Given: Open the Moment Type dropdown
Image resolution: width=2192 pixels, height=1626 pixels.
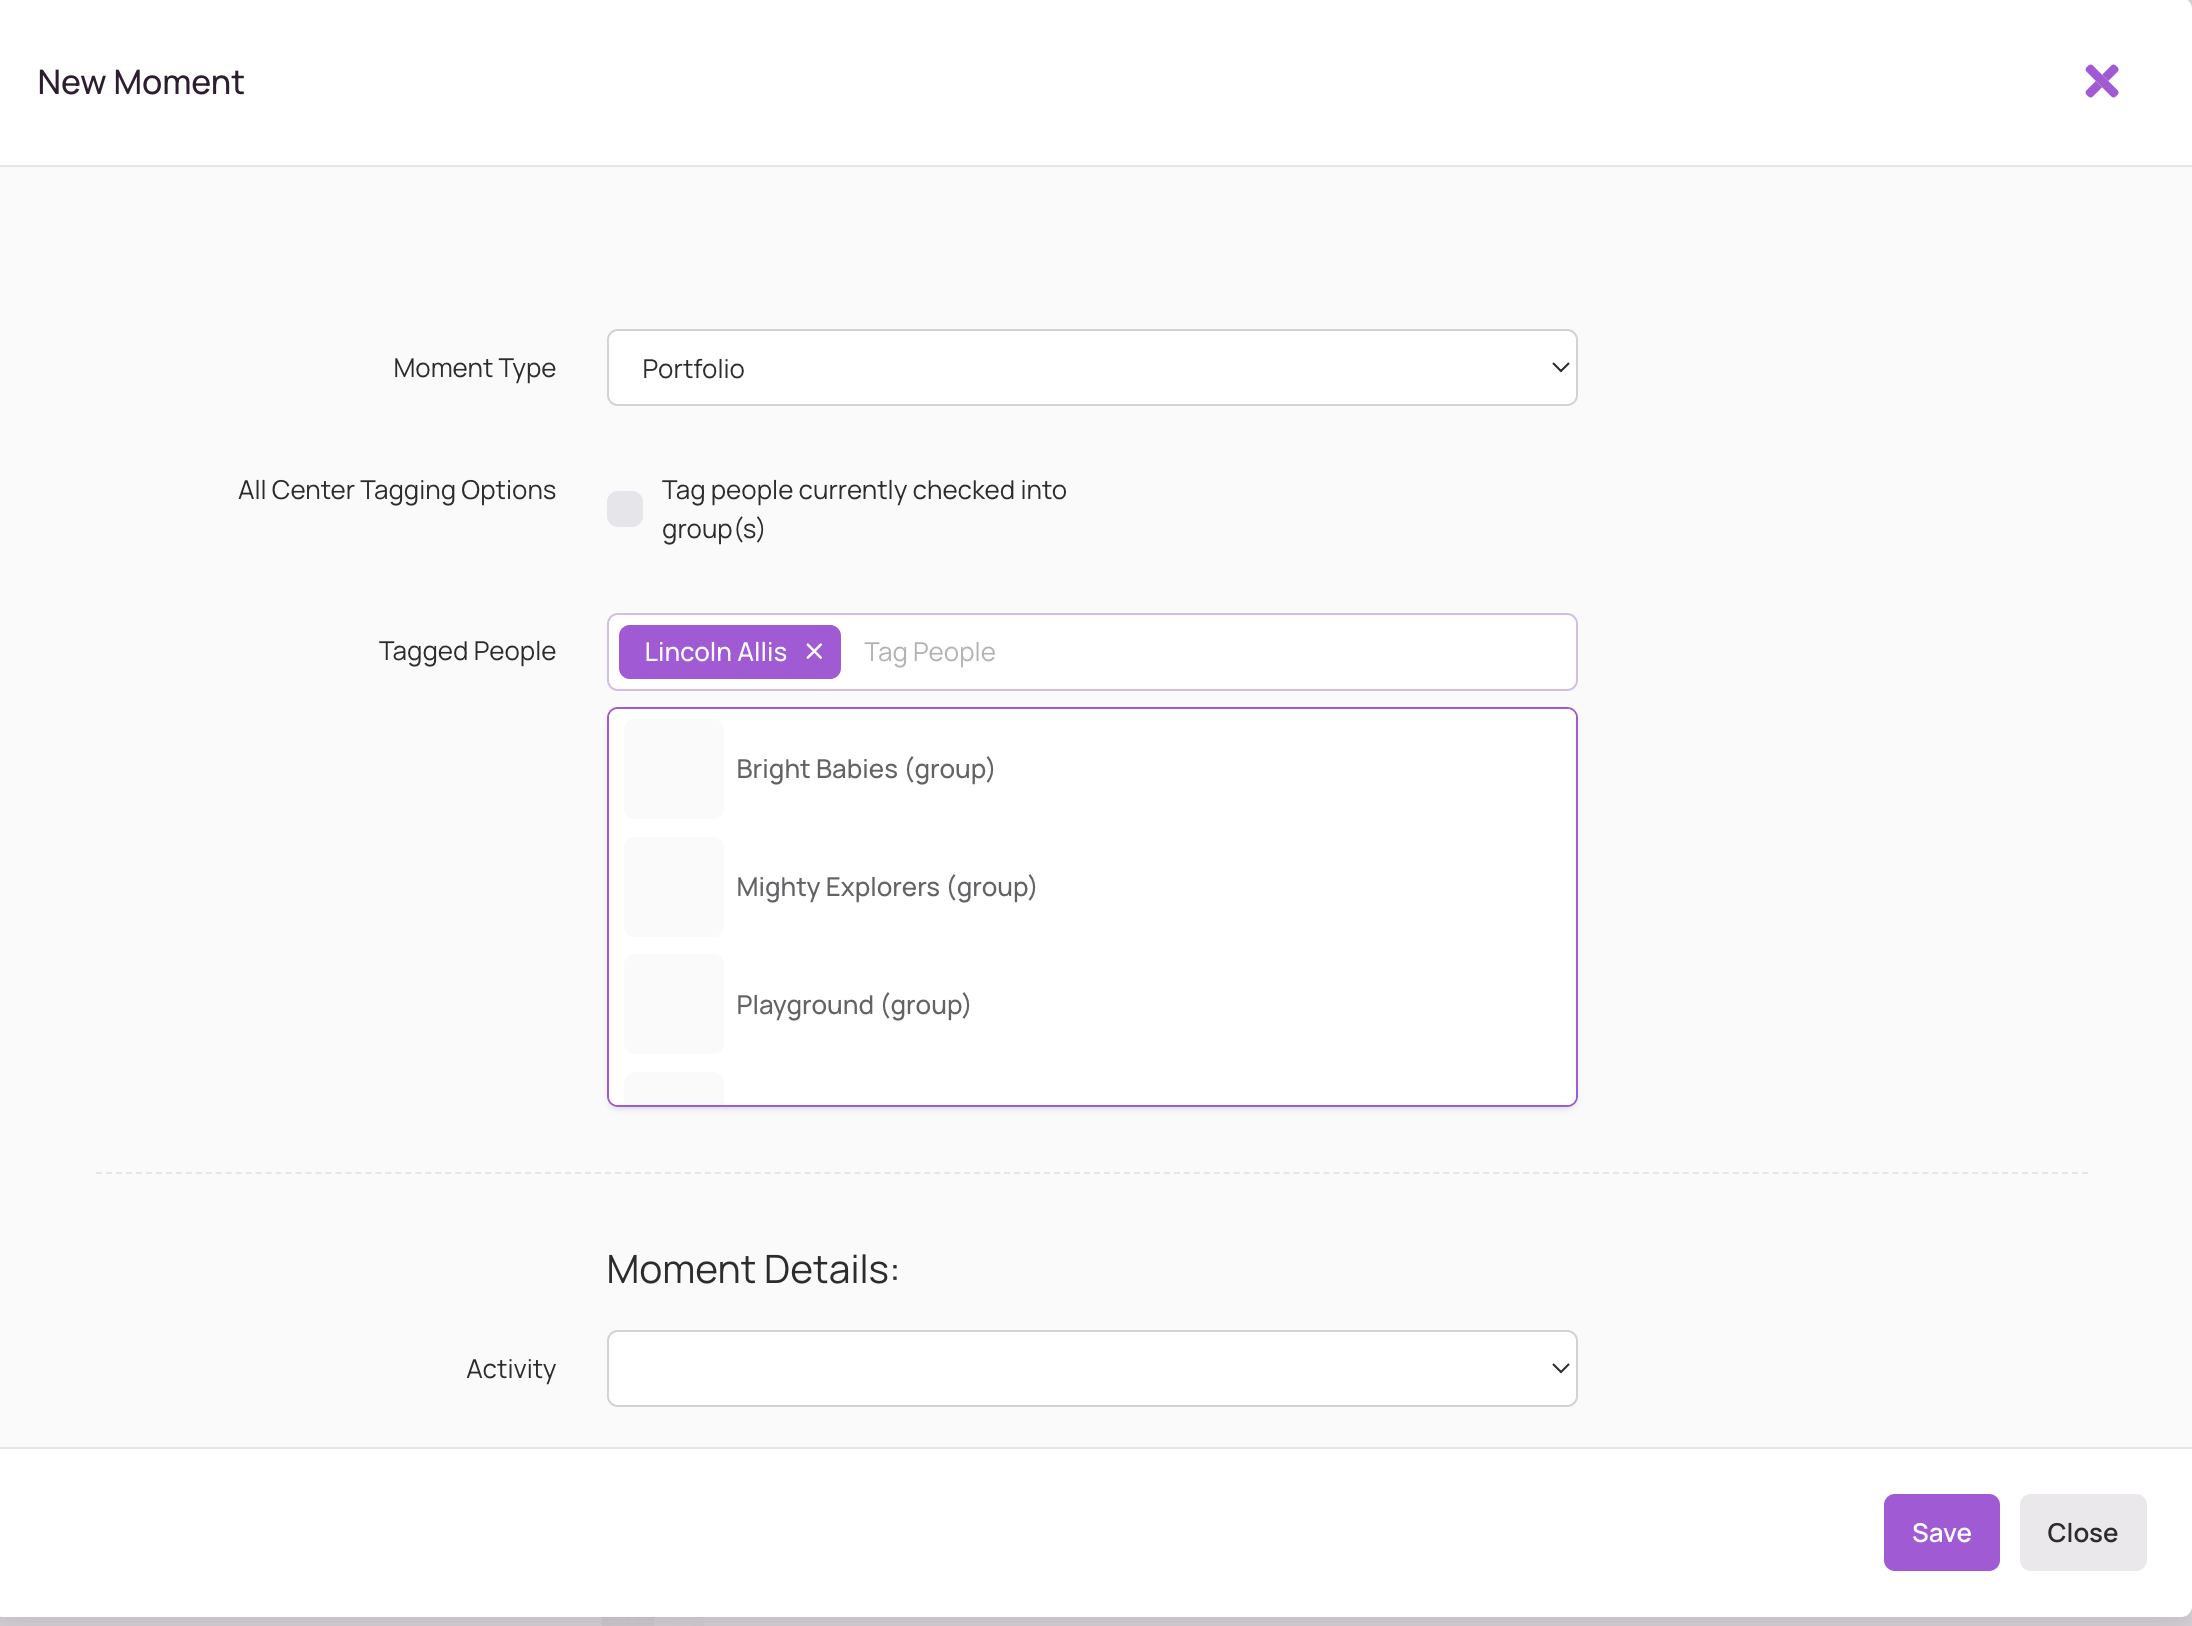Looking at the screenshot, I should click(x=1090, y=367).
